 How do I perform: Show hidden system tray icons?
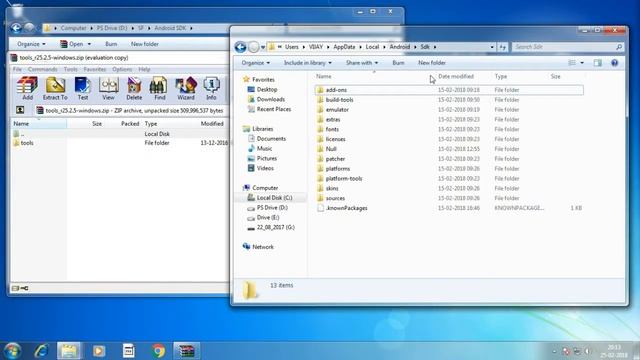point(554,351)
